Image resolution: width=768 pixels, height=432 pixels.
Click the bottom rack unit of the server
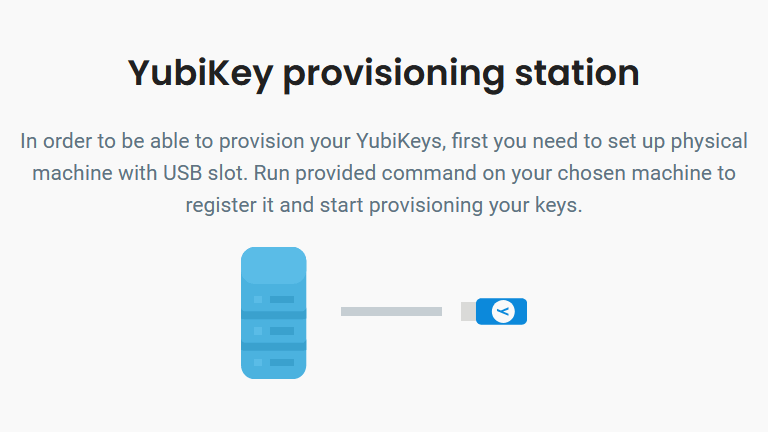tap(273, 362)
